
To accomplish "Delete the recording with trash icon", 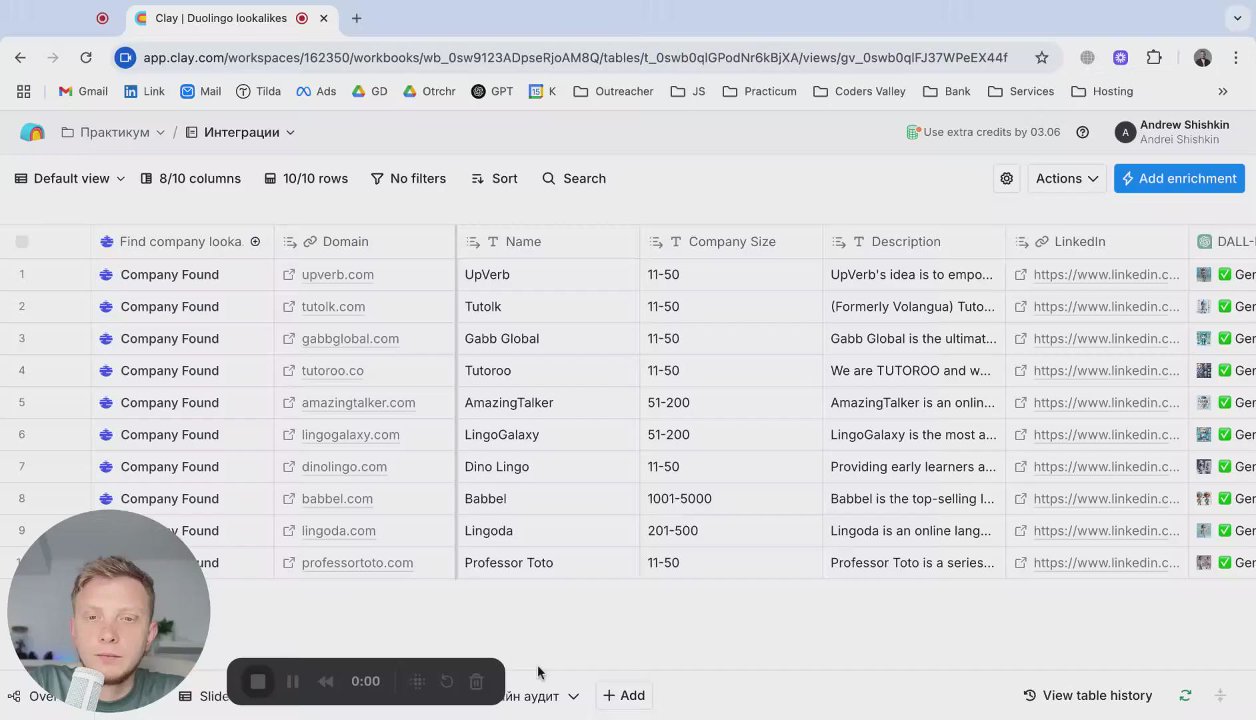I will tap(477, 681).
